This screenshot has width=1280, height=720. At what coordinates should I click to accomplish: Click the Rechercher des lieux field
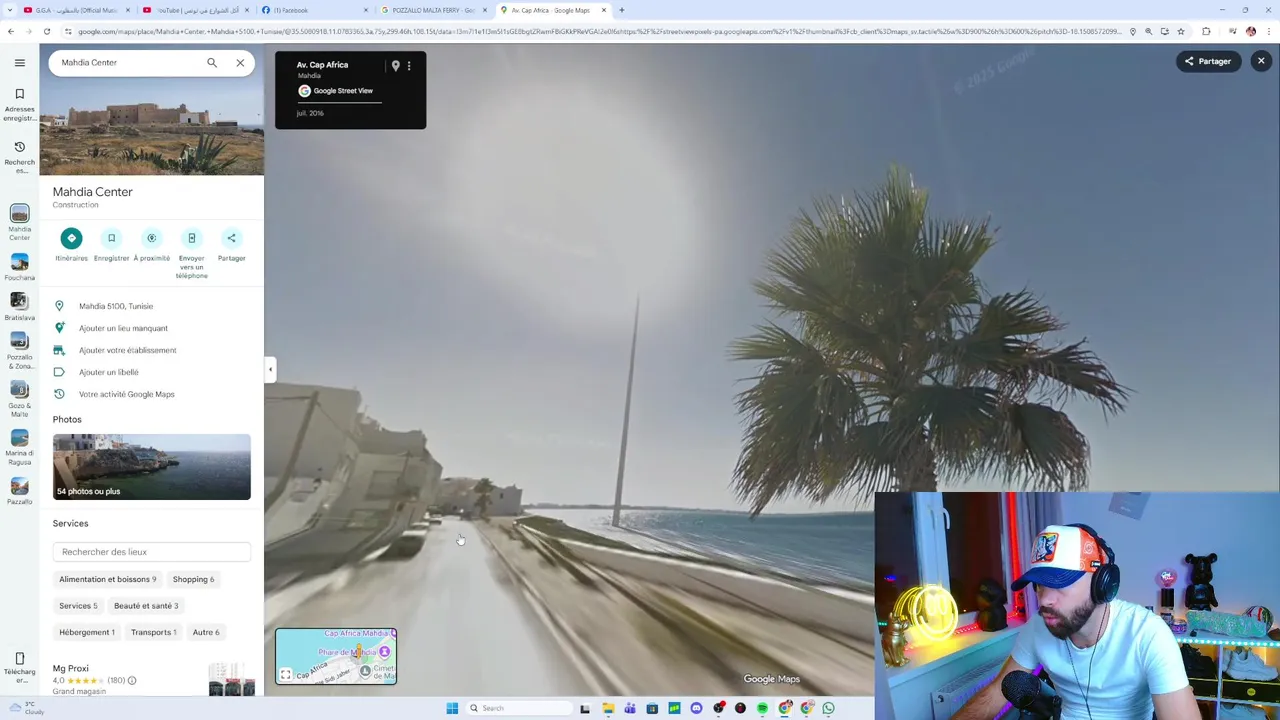click(152, 552)
